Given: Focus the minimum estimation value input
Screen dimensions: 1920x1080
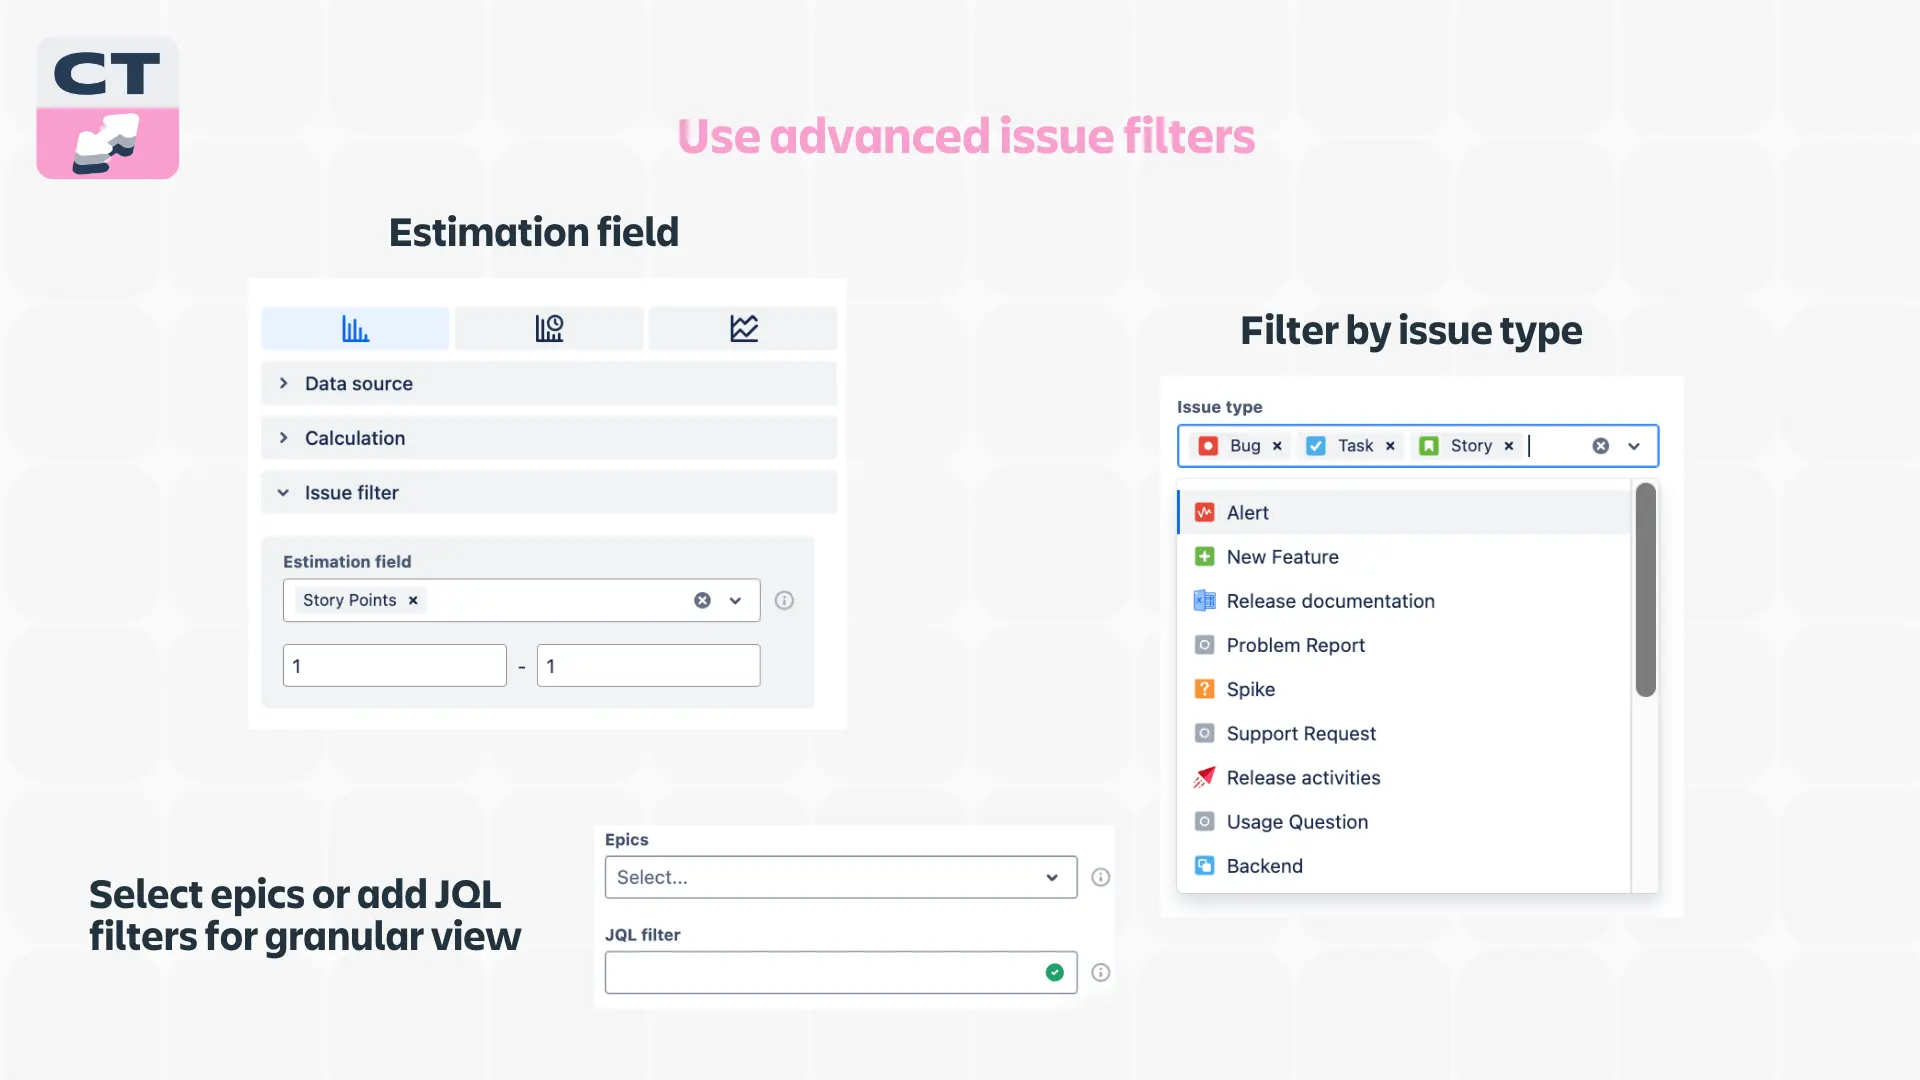Looking at the screenshot, I should coord(395,666).
